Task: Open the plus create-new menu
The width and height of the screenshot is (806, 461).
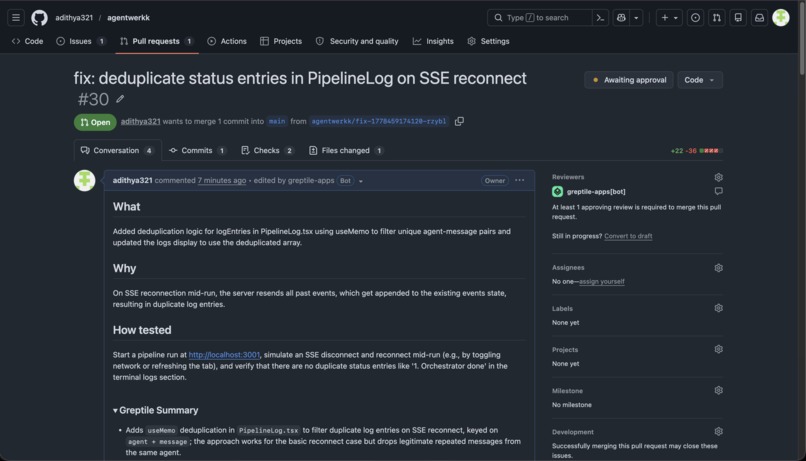Action: (669, 17)
